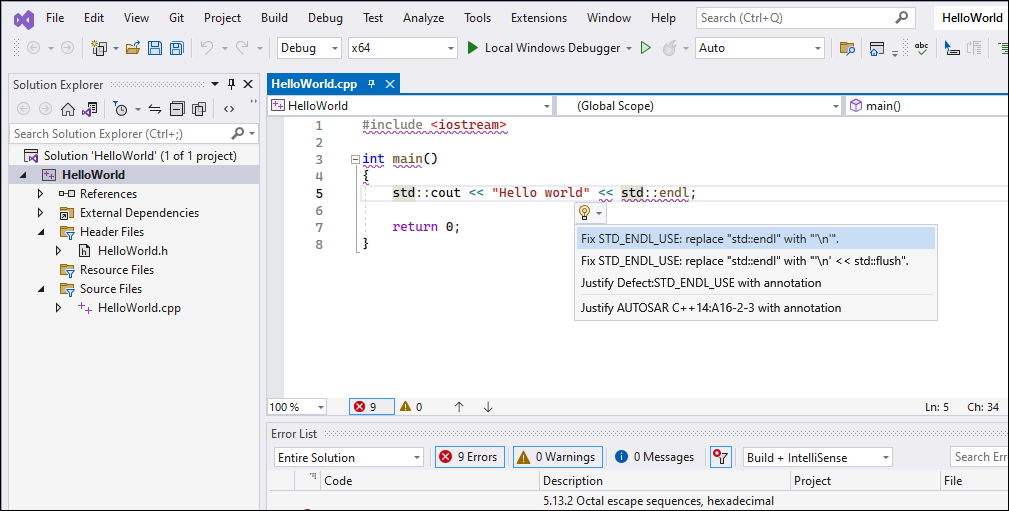Click the navigate up arrow in editor
Viewport: 1009px width, 511px height.
coord(459,407)
